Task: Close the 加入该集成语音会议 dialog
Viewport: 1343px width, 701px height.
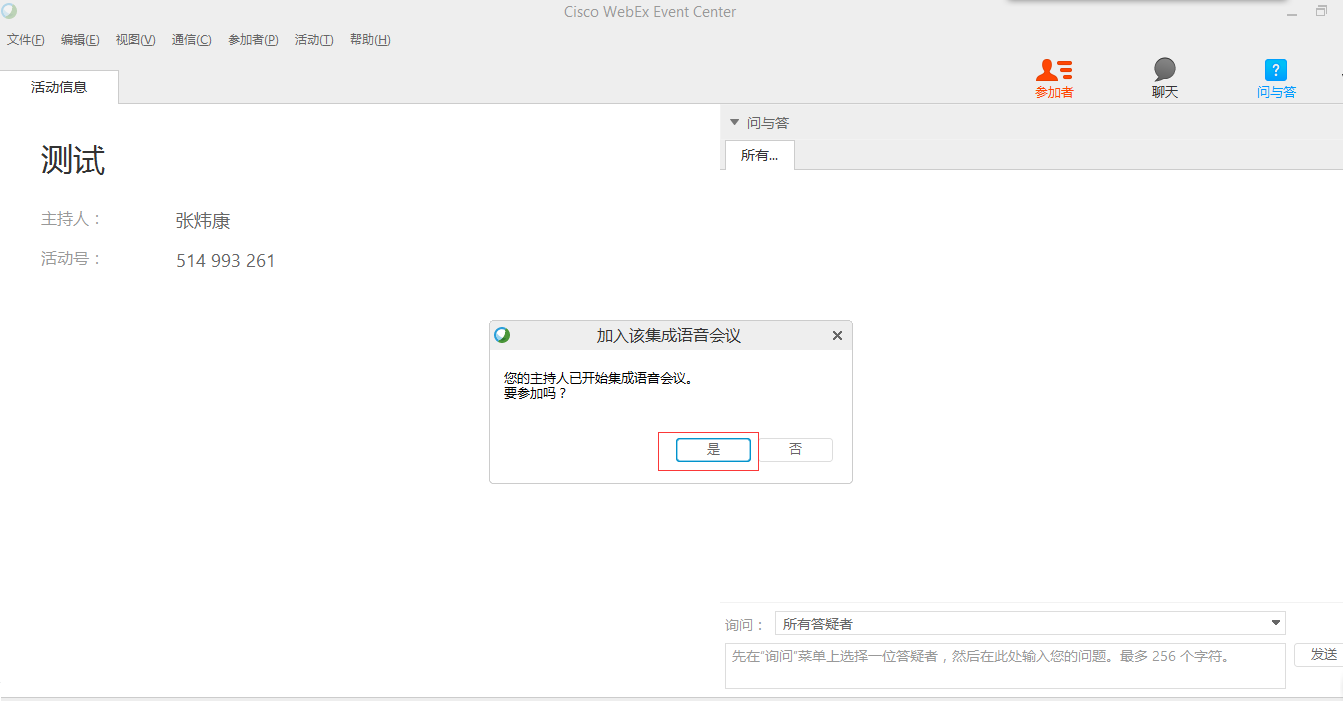Action: coord(837,336)
